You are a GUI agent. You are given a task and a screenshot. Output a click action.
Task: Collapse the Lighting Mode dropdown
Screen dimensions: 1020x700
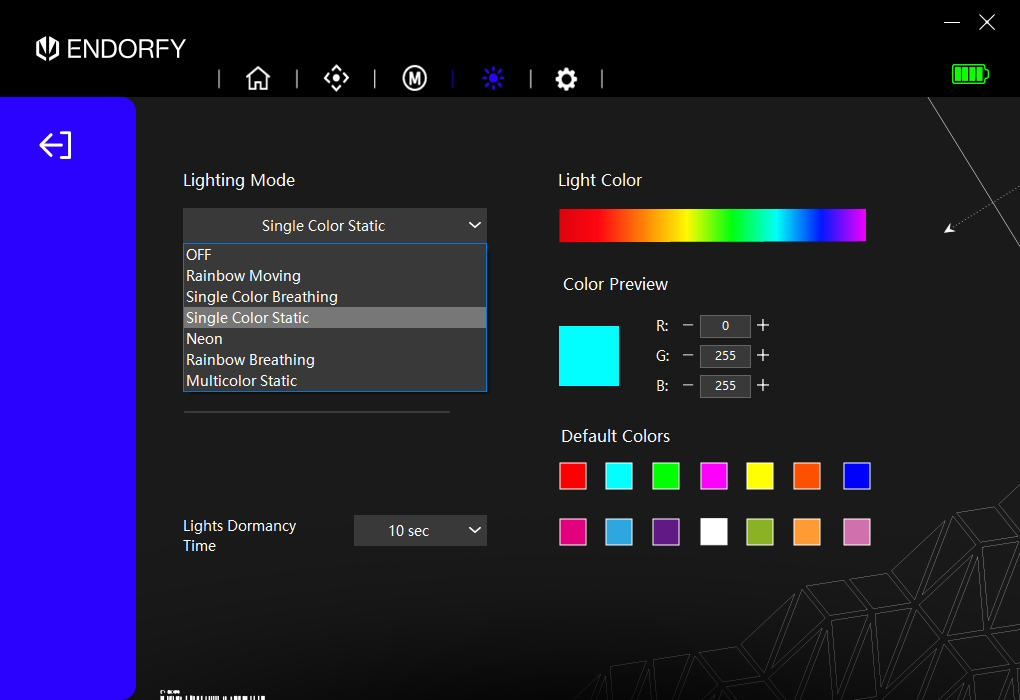point(334,225)
